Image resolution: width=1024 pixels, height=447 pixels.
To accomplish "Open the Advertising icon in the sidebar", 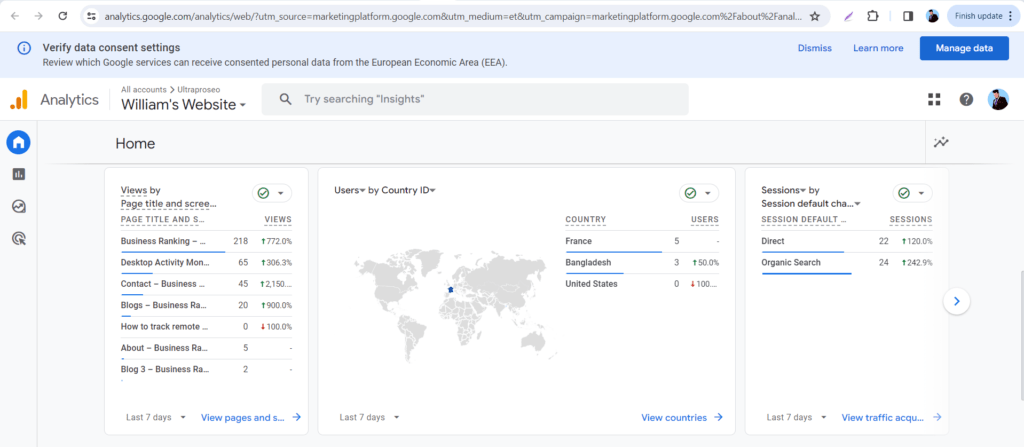I will [x=18, y=239].
